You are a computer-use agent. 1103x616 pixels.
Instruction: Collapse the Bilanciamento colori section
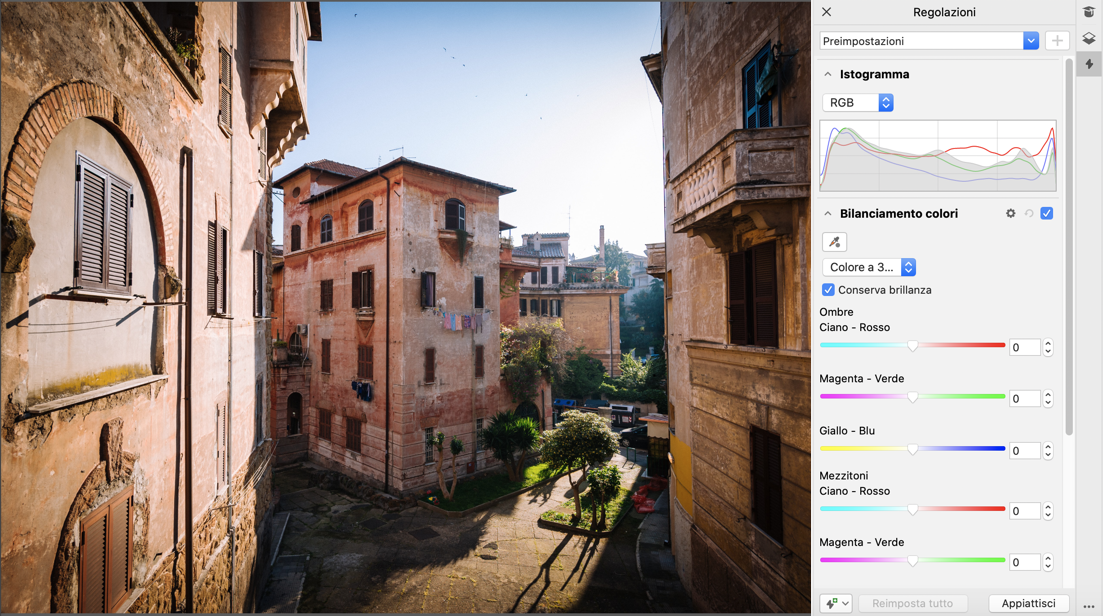tap(828, 214)
